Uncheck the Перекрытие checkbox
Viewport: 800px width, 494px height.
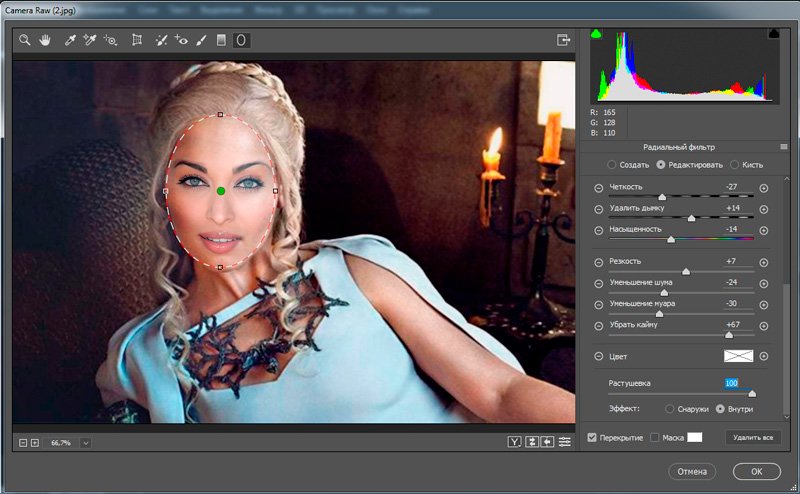(x=593, y=437)
